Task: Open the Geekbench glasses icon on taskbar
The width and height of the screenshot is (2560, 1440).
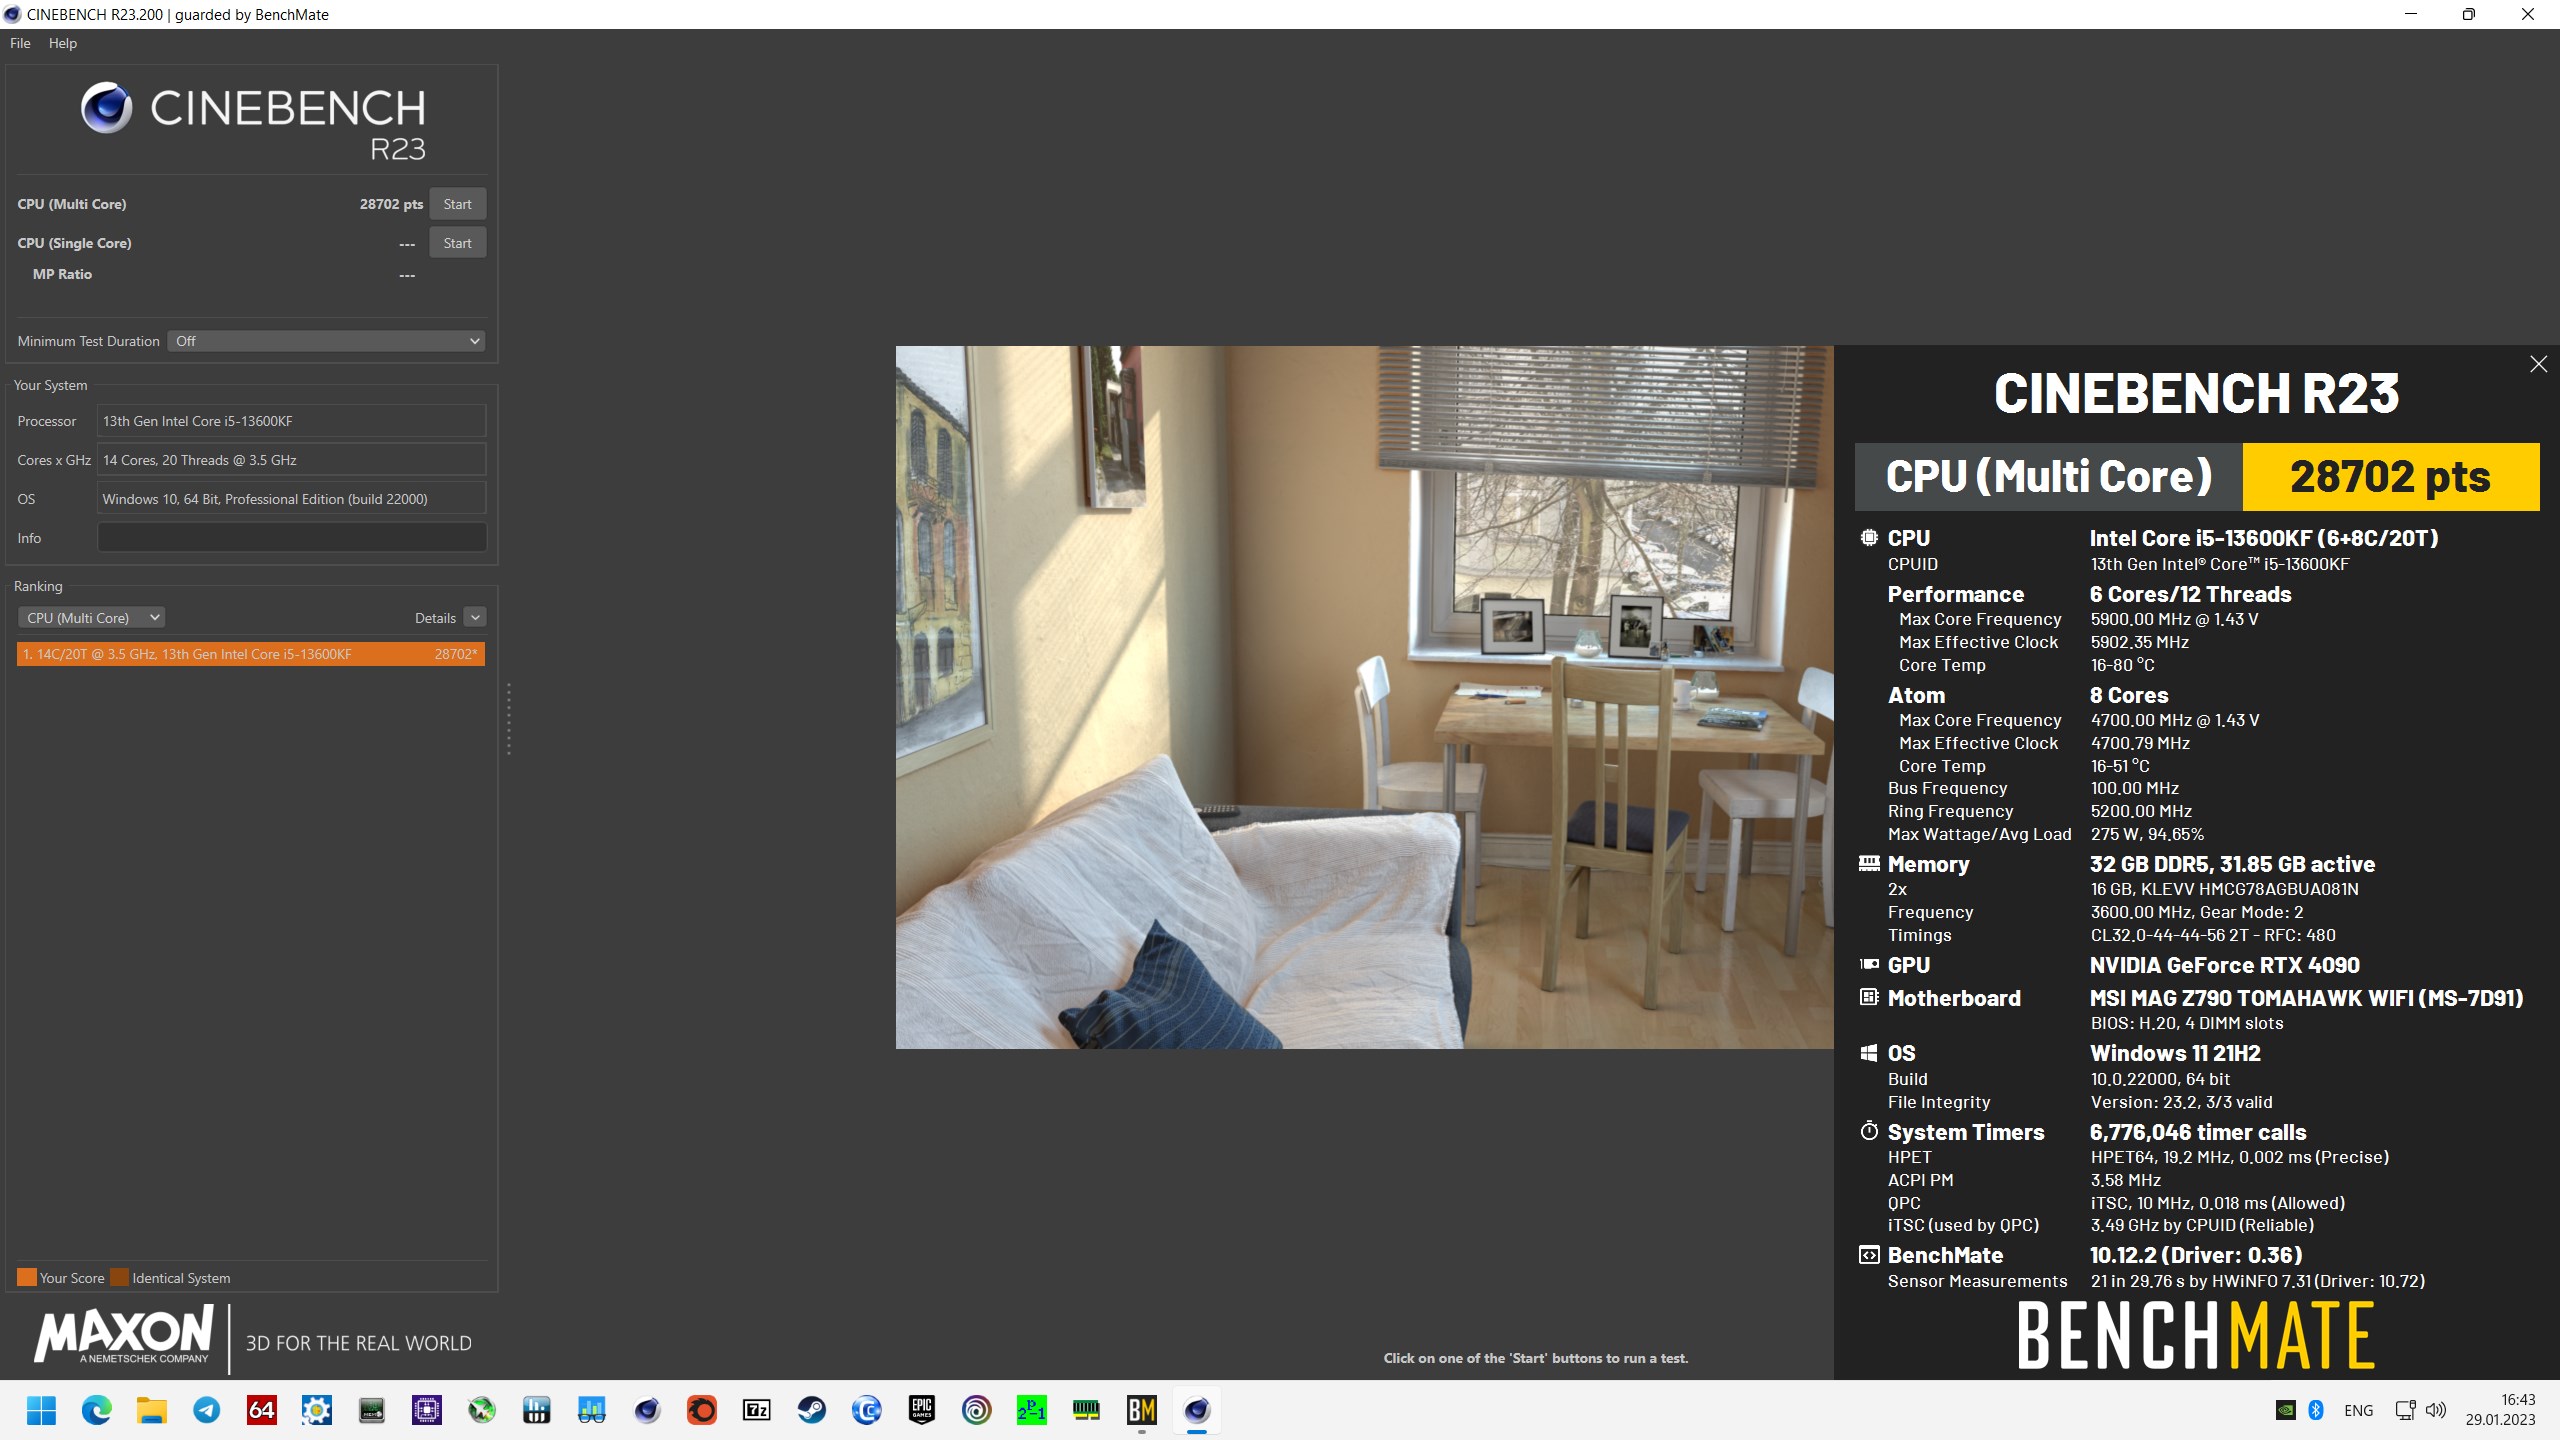Action: pyautogui.click(x=592, y=1410)
